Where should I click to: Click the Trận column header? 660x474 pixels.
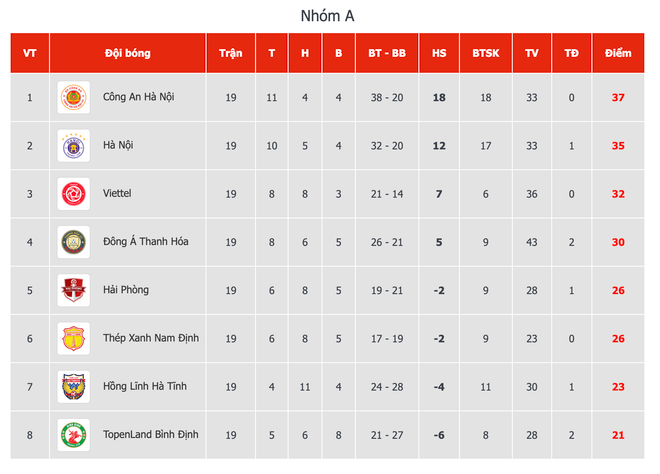pos(231,53)
